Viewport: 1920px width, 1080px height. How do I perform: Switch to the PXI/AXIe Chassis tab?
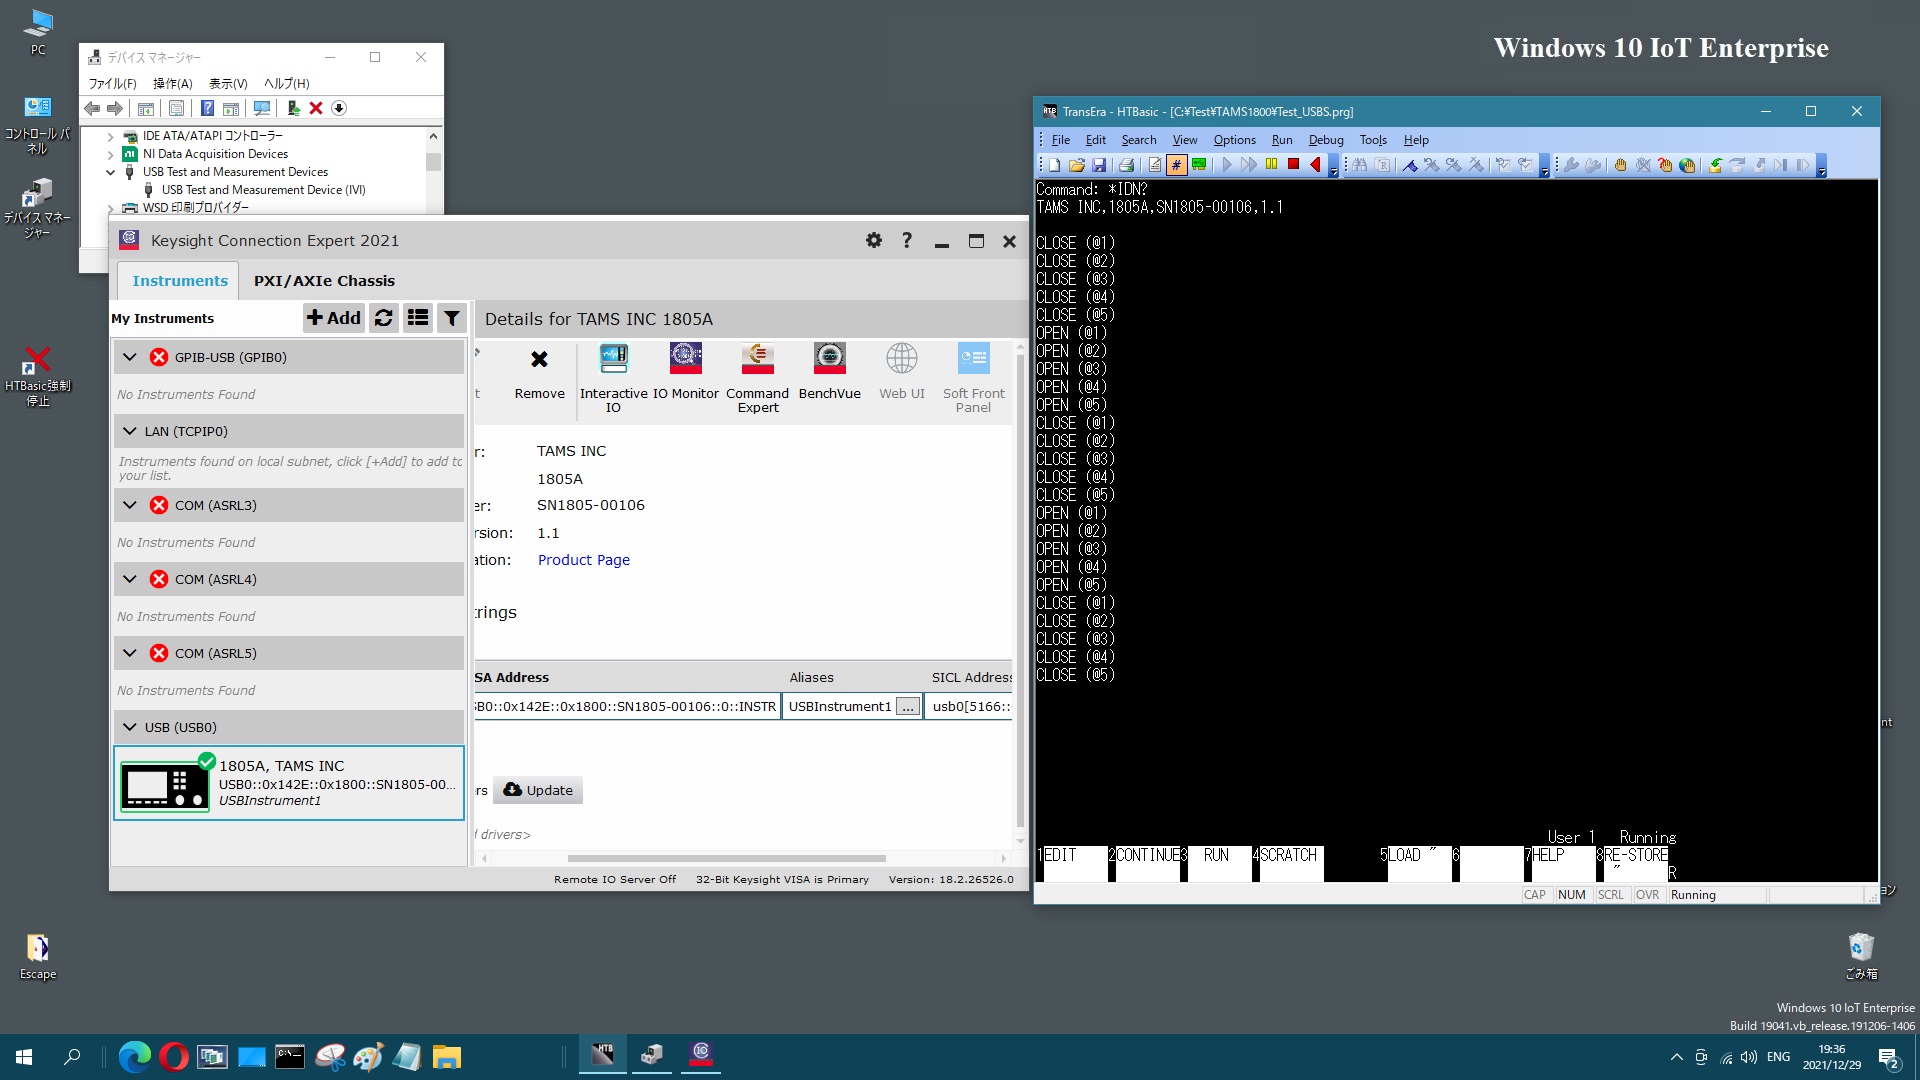(x=324, y=281)
